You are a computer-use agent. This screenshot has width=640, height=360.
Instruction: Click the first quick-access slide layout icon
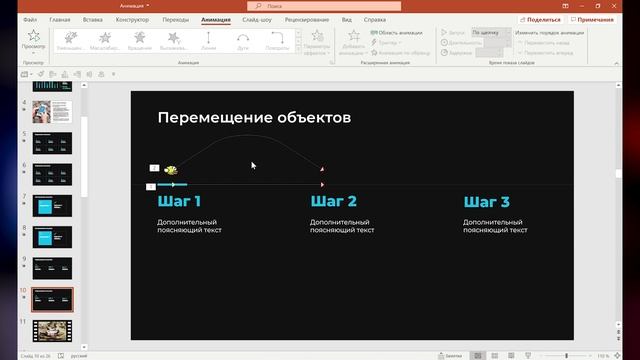pos(24,74)
